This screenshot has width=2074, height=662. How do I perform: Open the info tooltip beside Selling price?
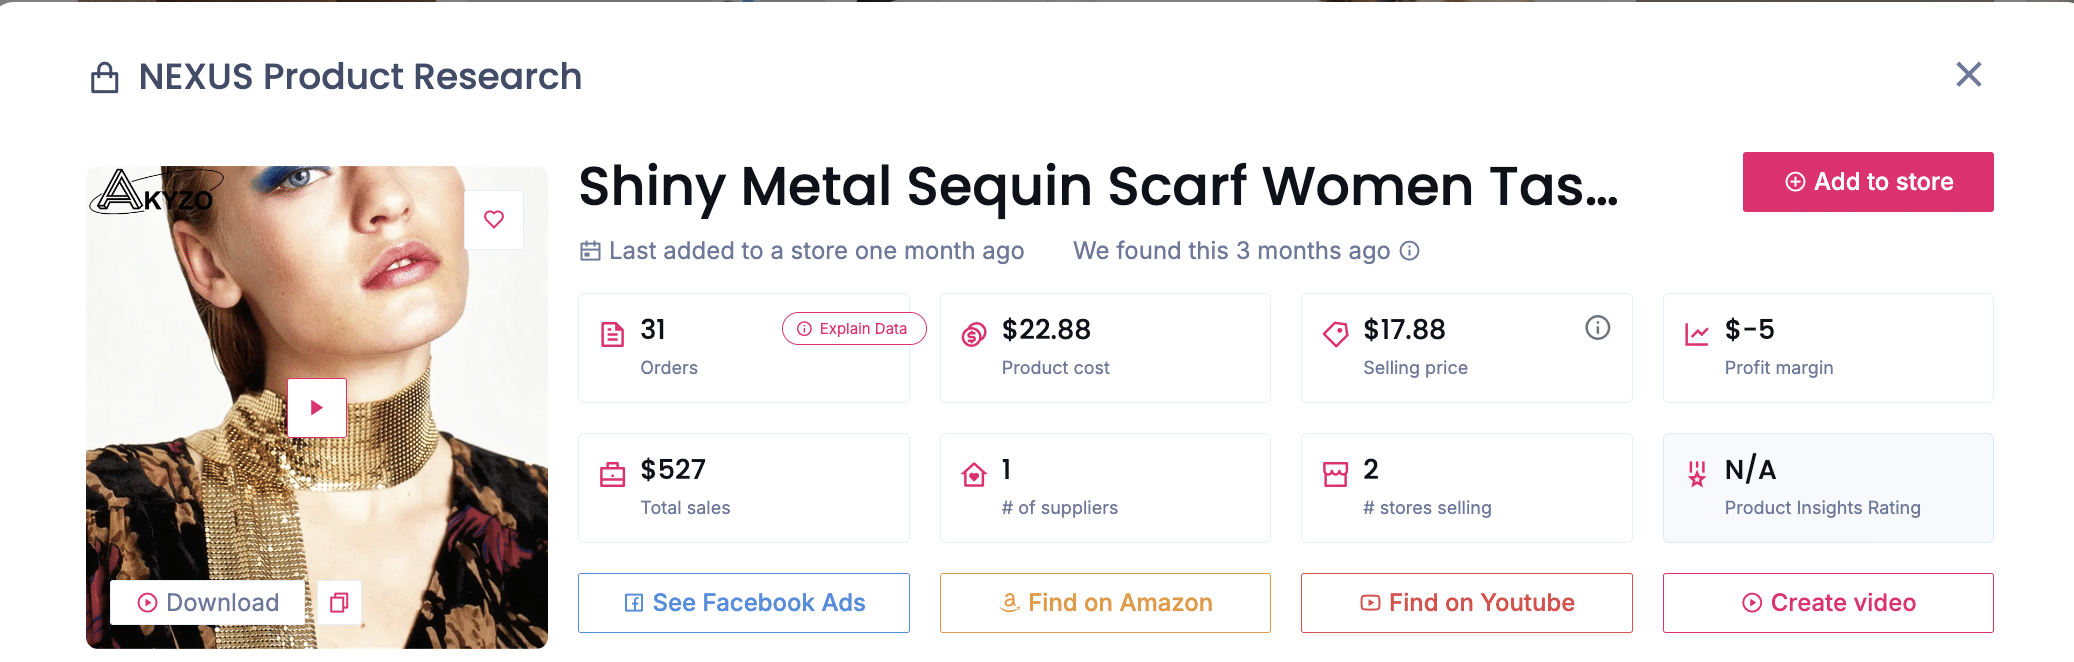coord(1597,327)
